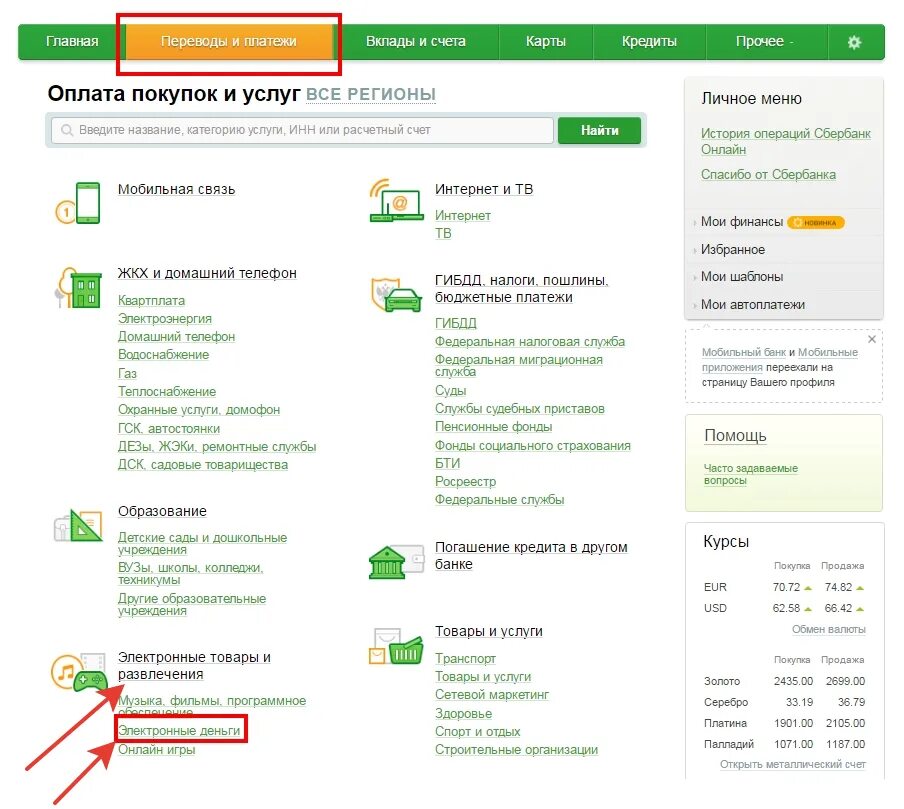Click the Интернет sublink
The image size is (904, 809).
[x=462, y=216]
